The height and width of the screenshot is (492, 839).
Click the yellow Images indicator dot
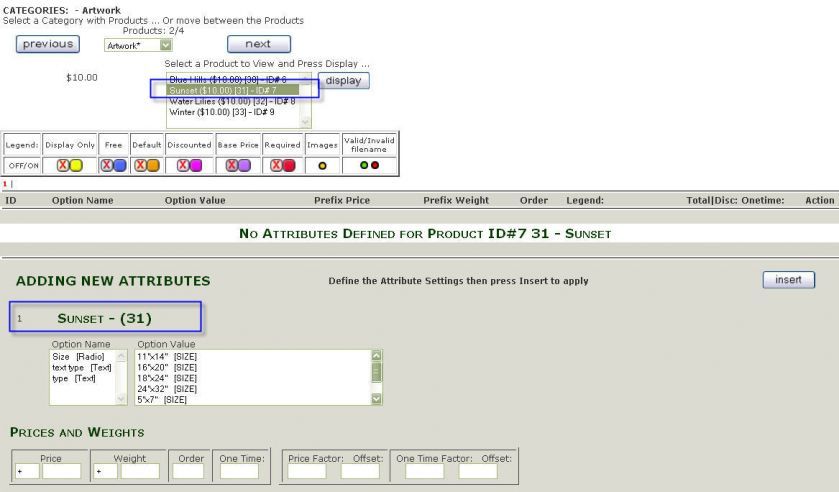321,166
